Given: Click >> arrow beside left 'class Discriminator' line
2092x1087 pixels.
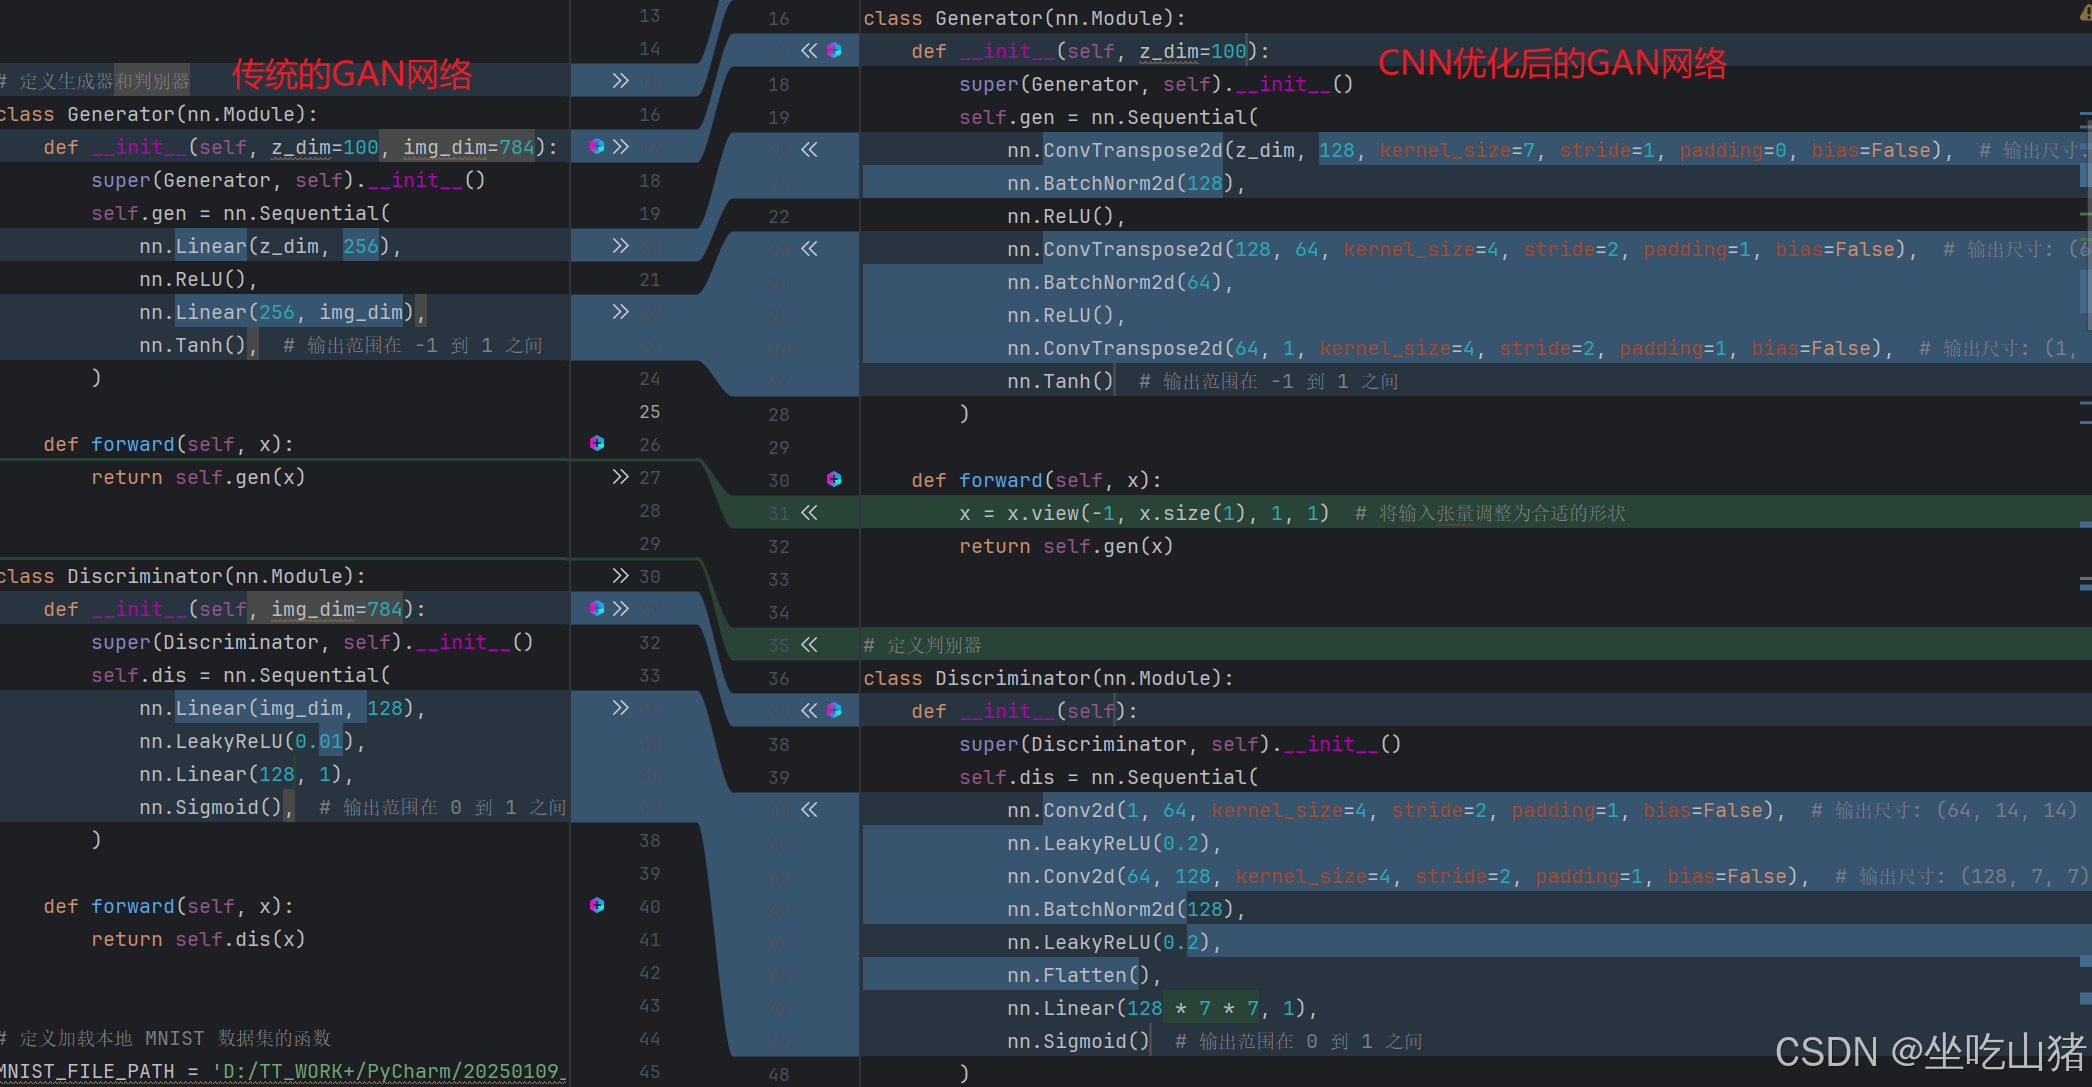Looking at the screenshot, I should tap(621, 576).
